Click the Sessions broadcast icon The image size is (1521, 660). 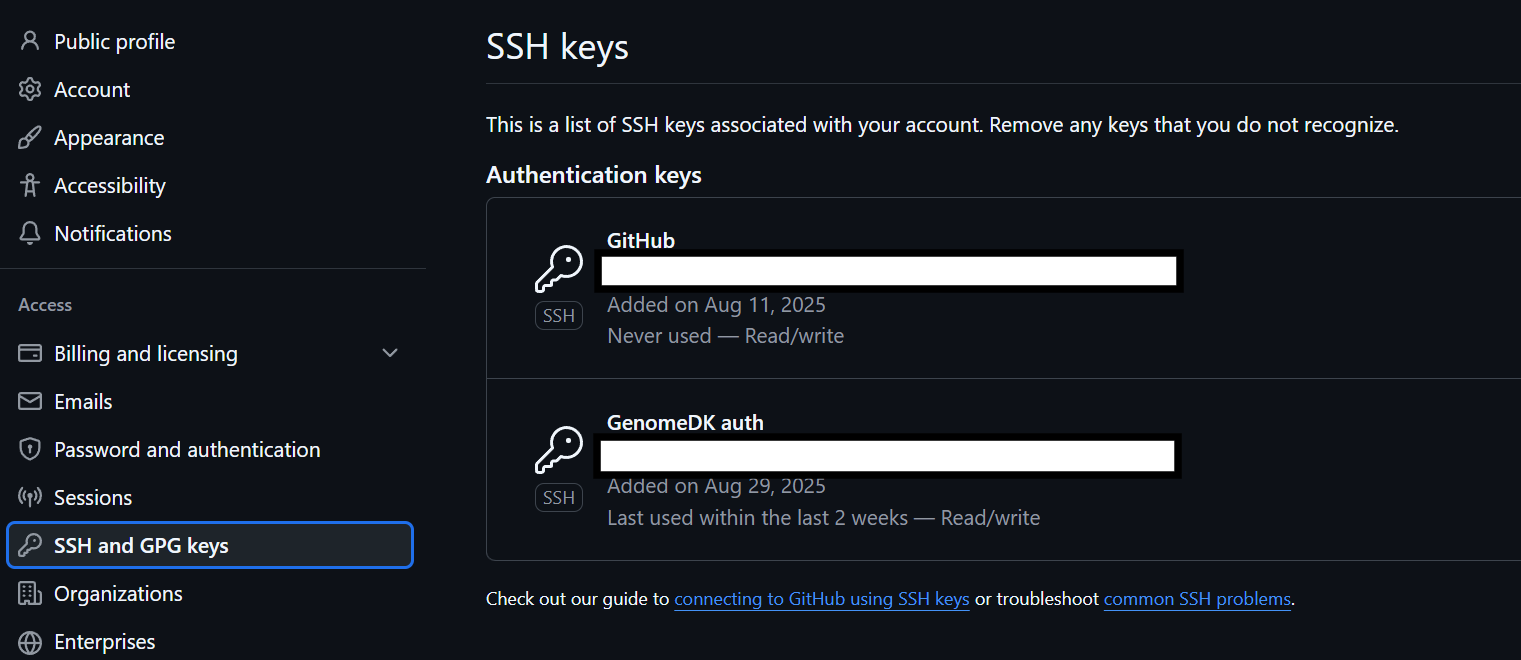[x=30, y=497]
